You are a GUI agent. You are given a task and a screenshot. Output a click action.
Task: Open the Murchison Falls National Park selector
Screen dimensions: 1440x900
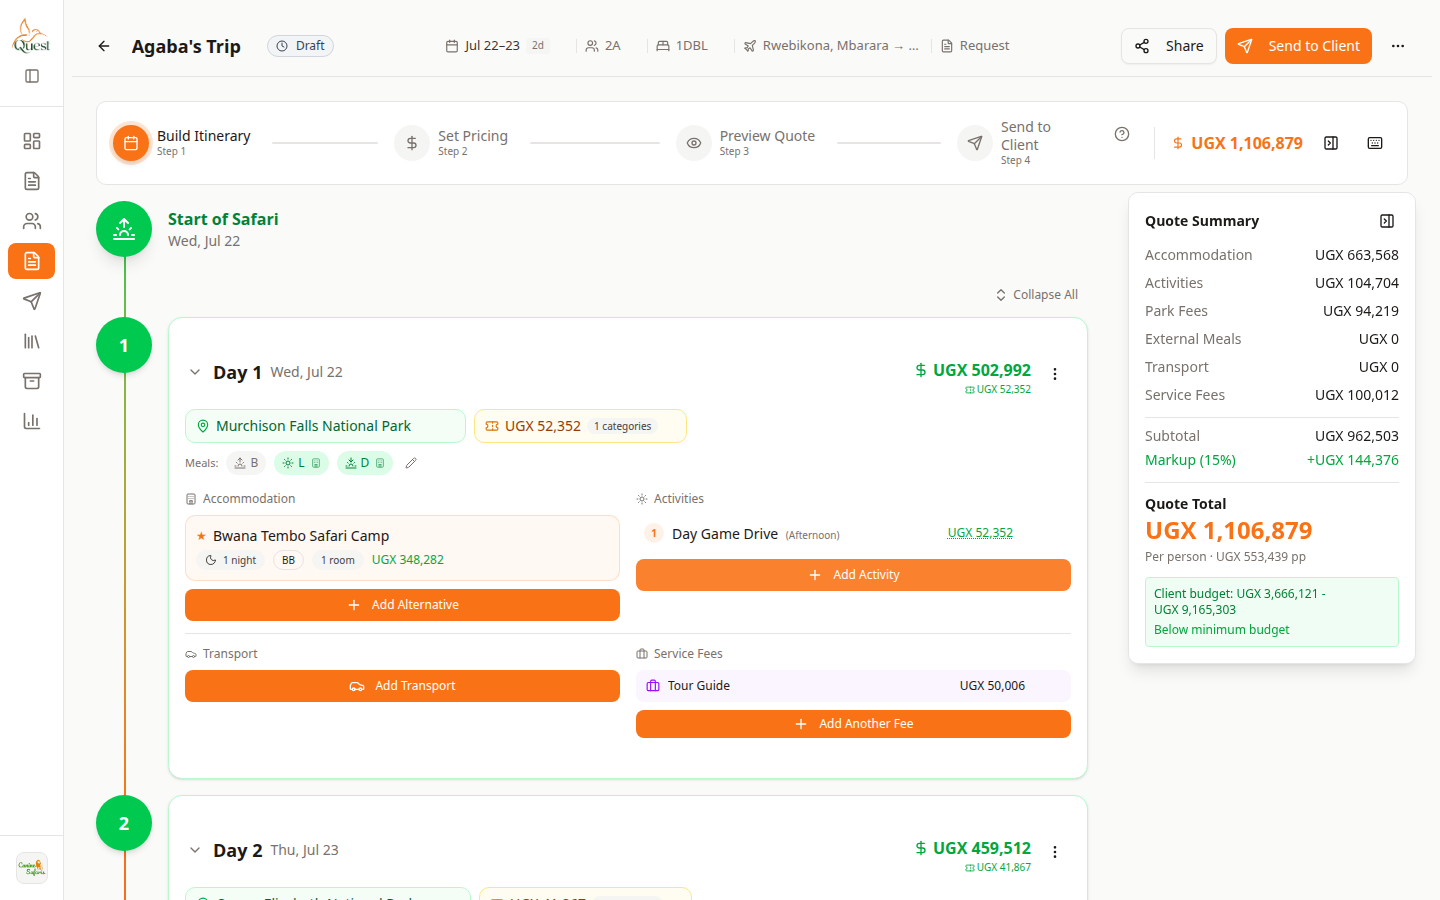point(325,426)
